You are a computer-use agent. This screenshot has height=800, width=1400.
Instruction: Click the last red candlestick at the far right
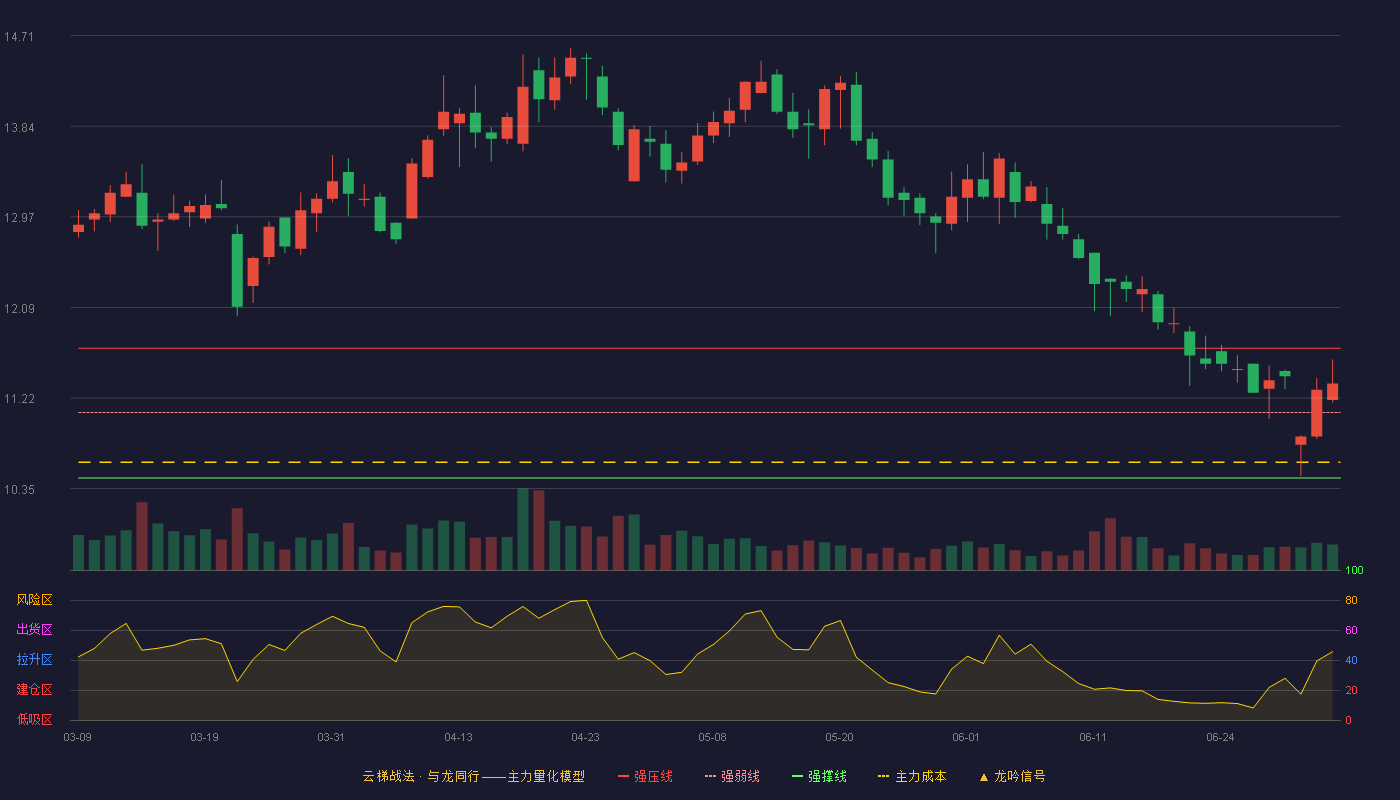coord(1332,391)
